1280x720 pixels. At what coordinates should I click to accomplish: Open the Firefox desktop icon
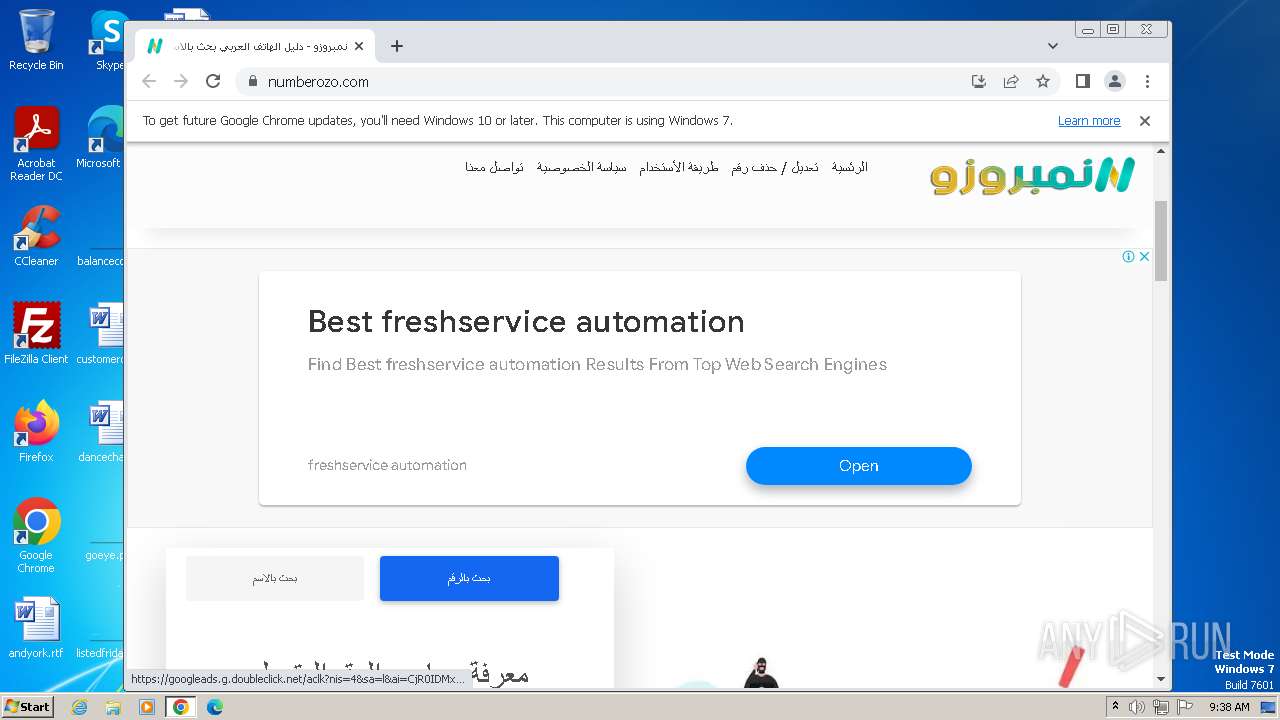[x=36, y=432]
